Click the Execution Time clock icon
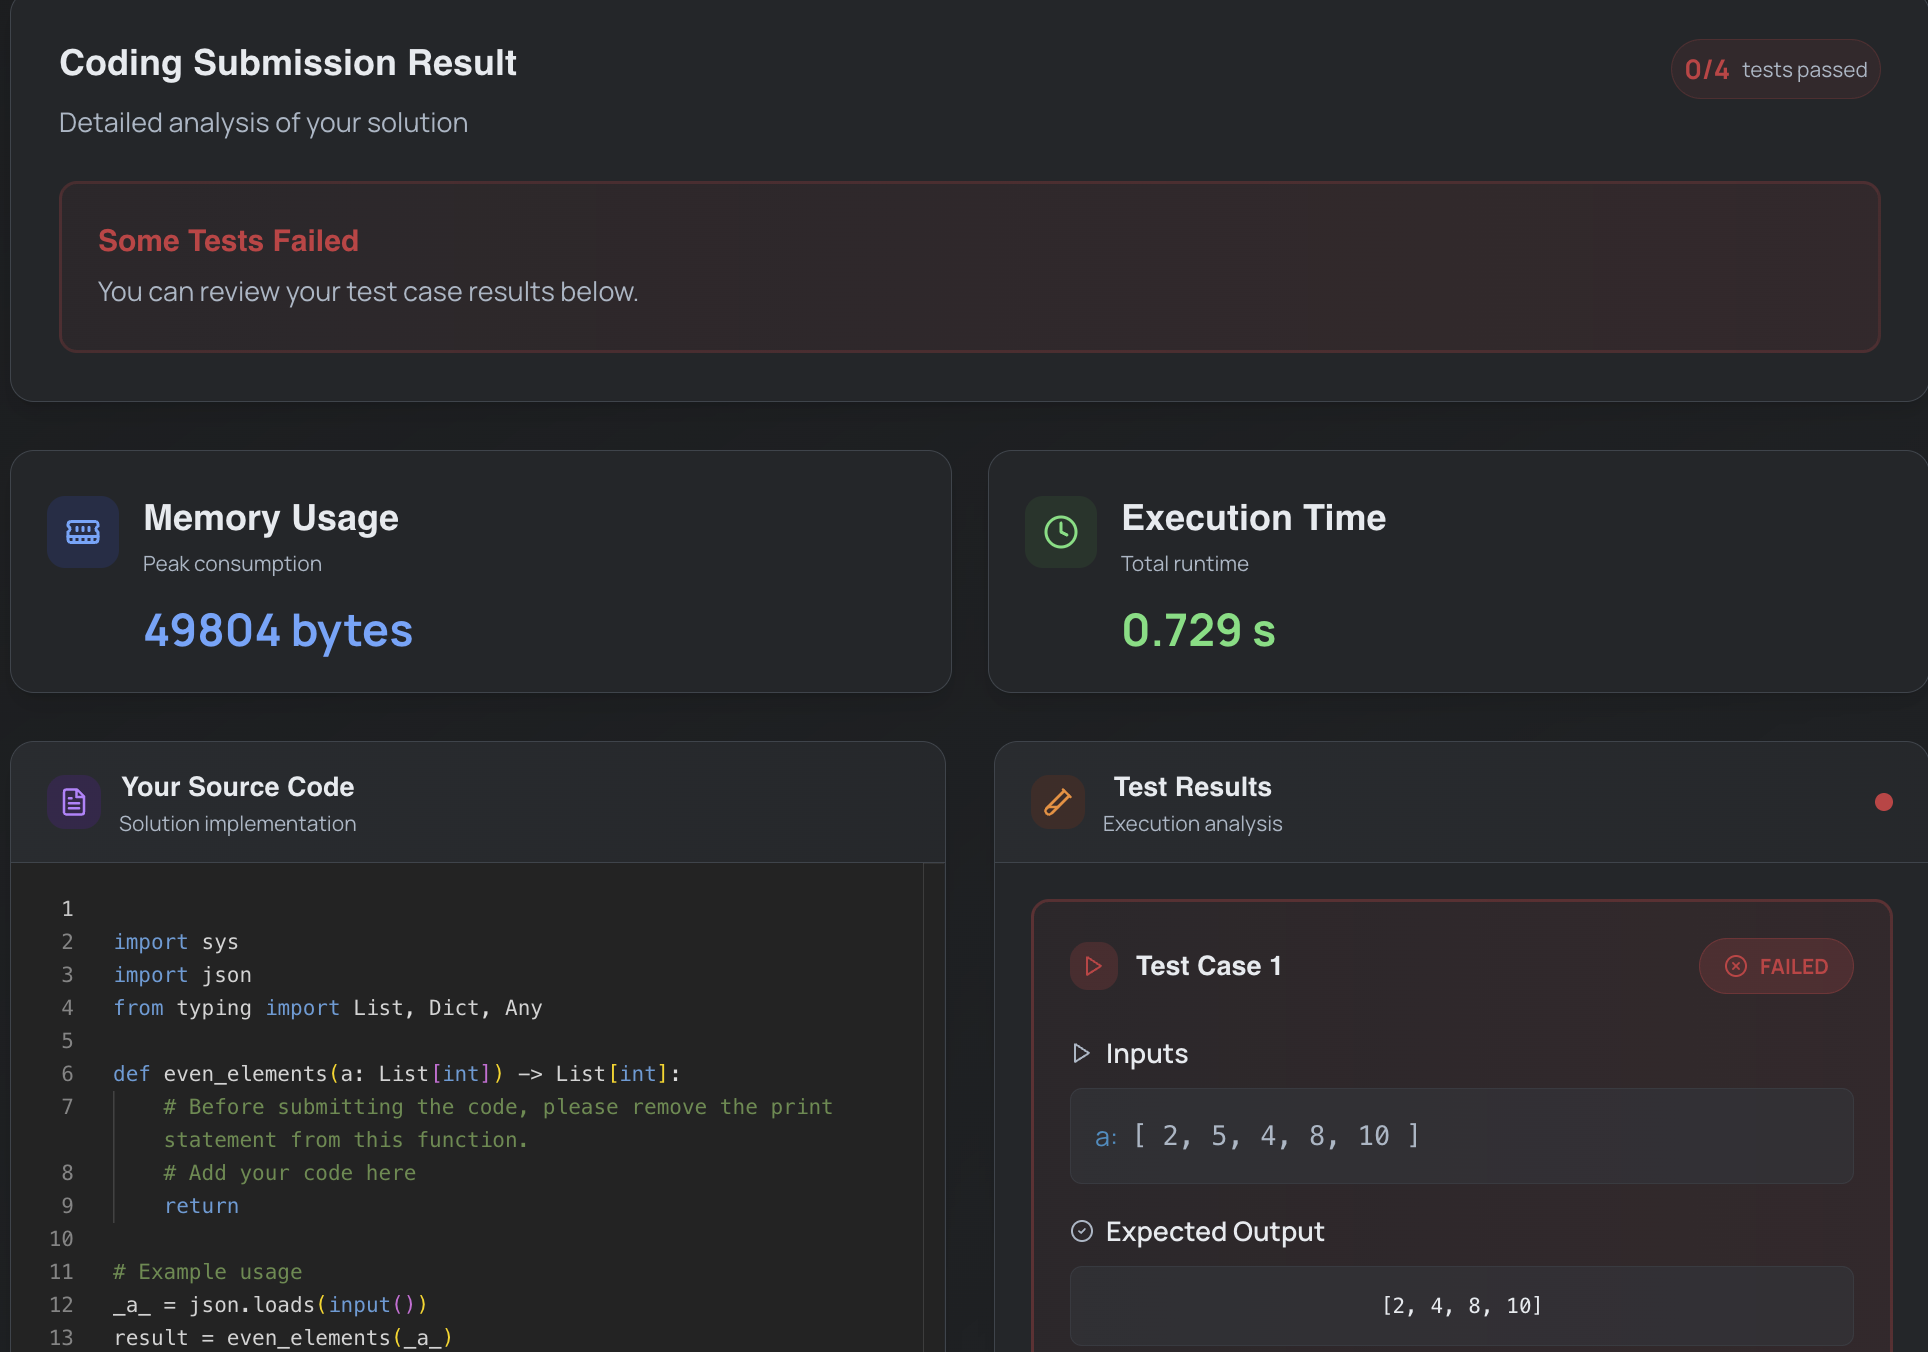This screenshot has width=1928, height=1352. pyautogui.click(x=1060, y=532)
